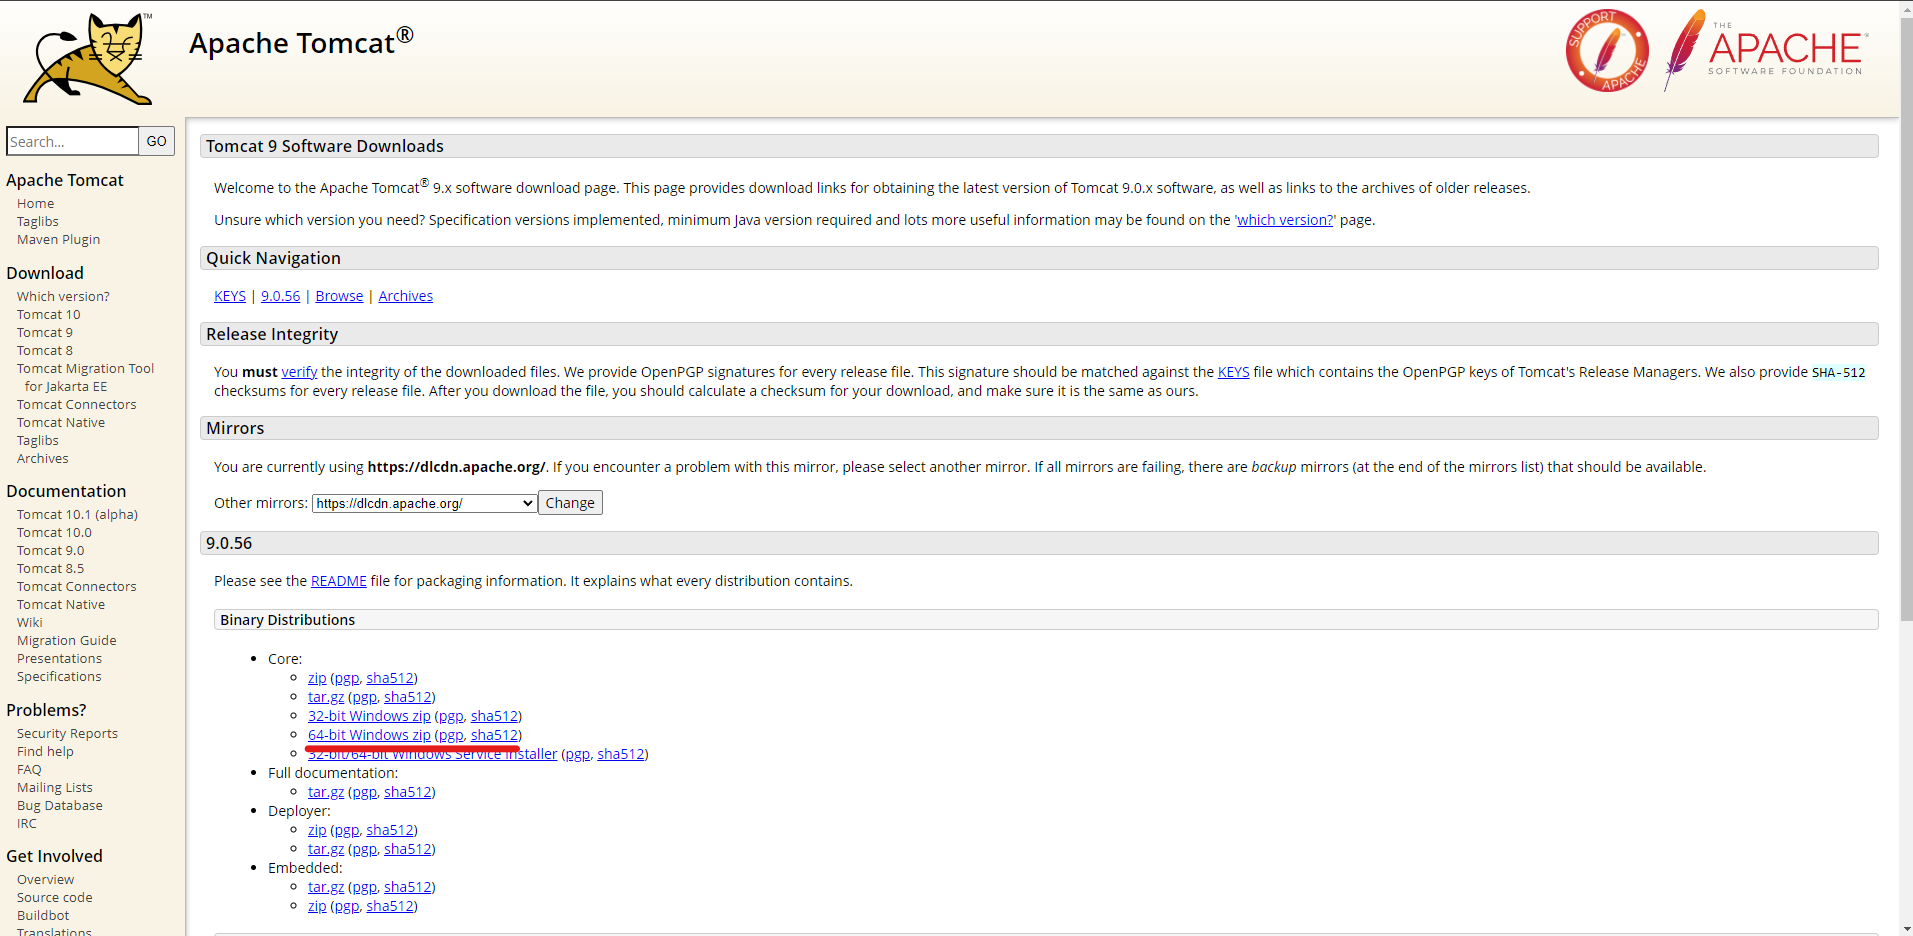Go to Tomcat 9 download page
This screenshot has width=1913, height=936.
click(x=45, y=332)
